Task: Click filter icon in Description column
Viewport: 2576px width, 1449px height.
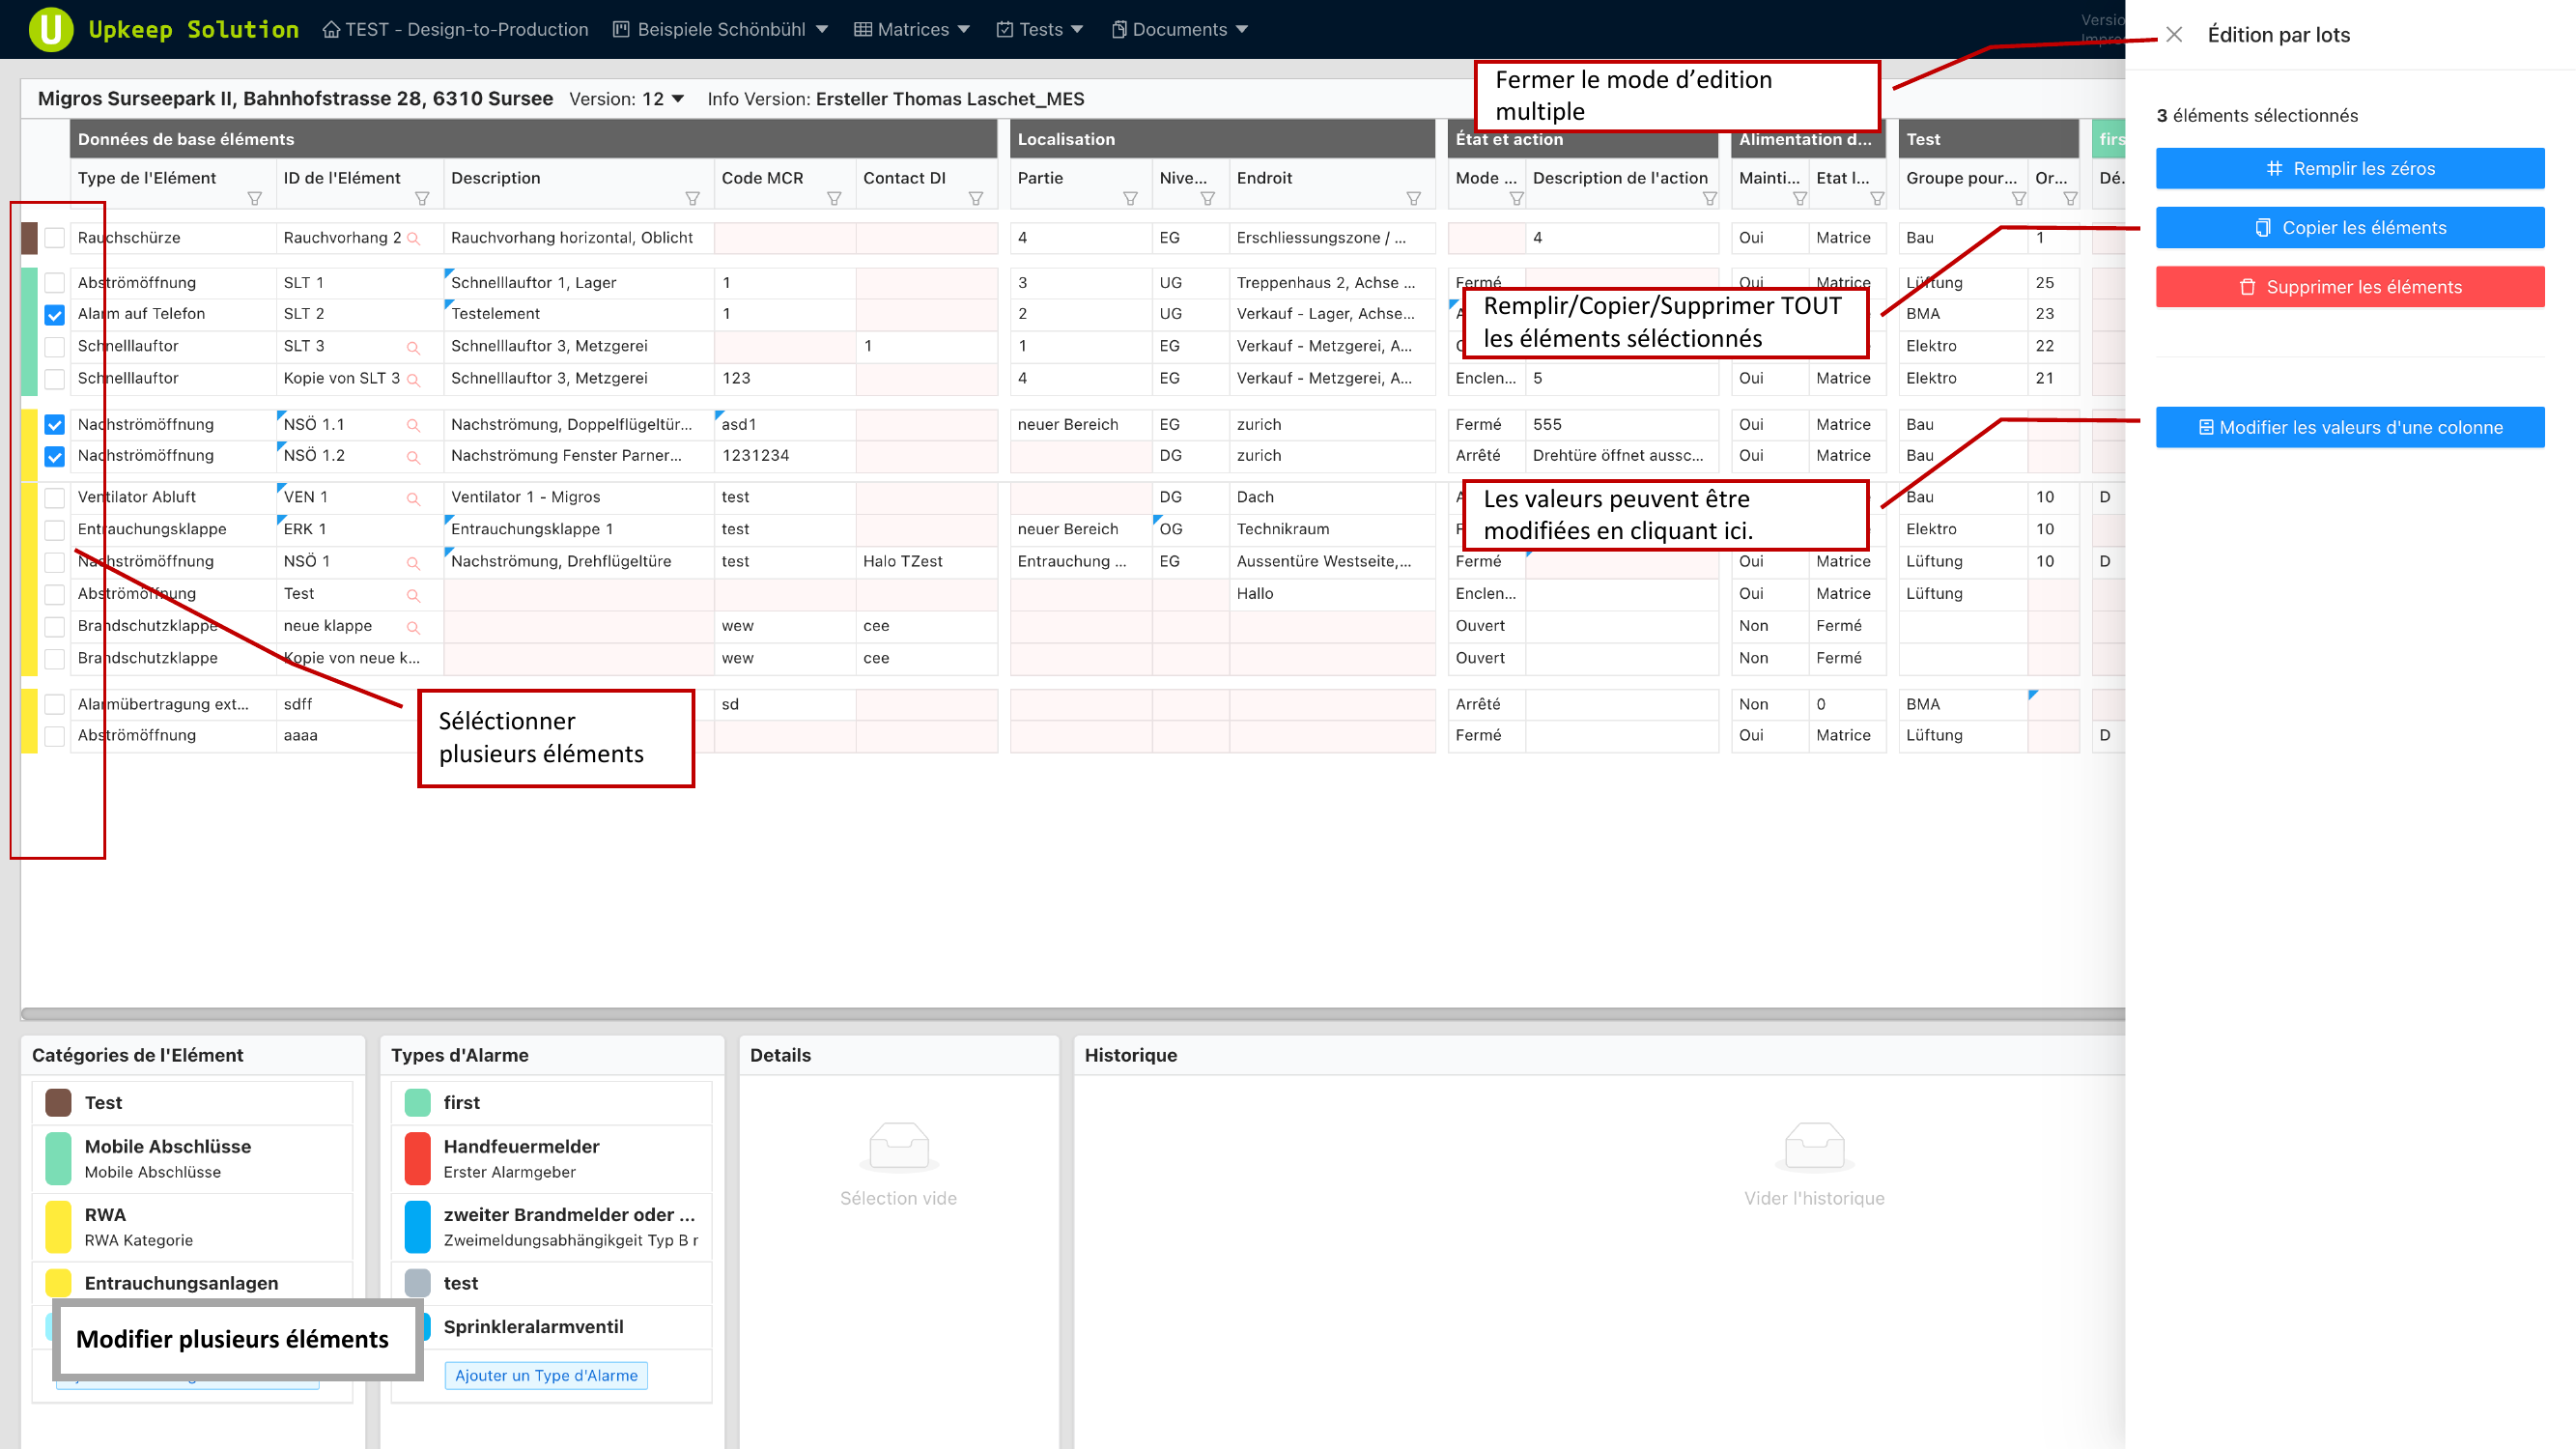Action: click(x=692, y=199)
